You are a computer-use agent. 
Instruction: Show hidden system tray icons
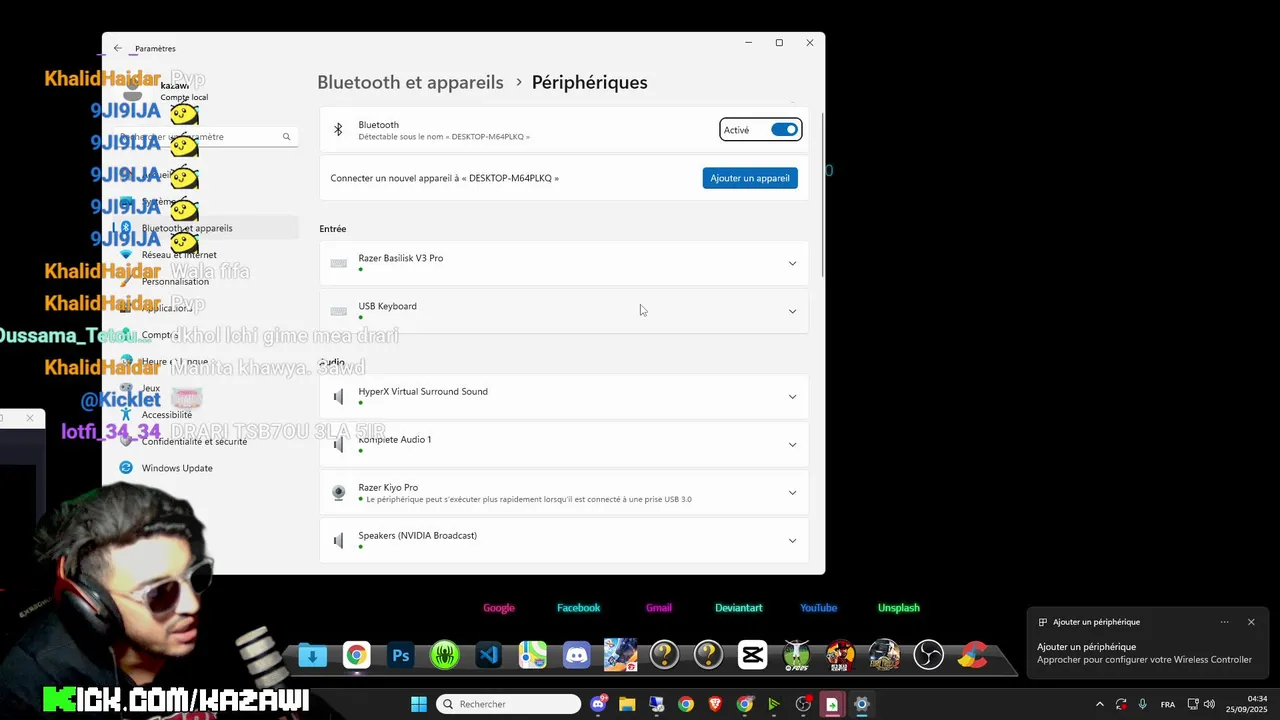click(1100, 704)
